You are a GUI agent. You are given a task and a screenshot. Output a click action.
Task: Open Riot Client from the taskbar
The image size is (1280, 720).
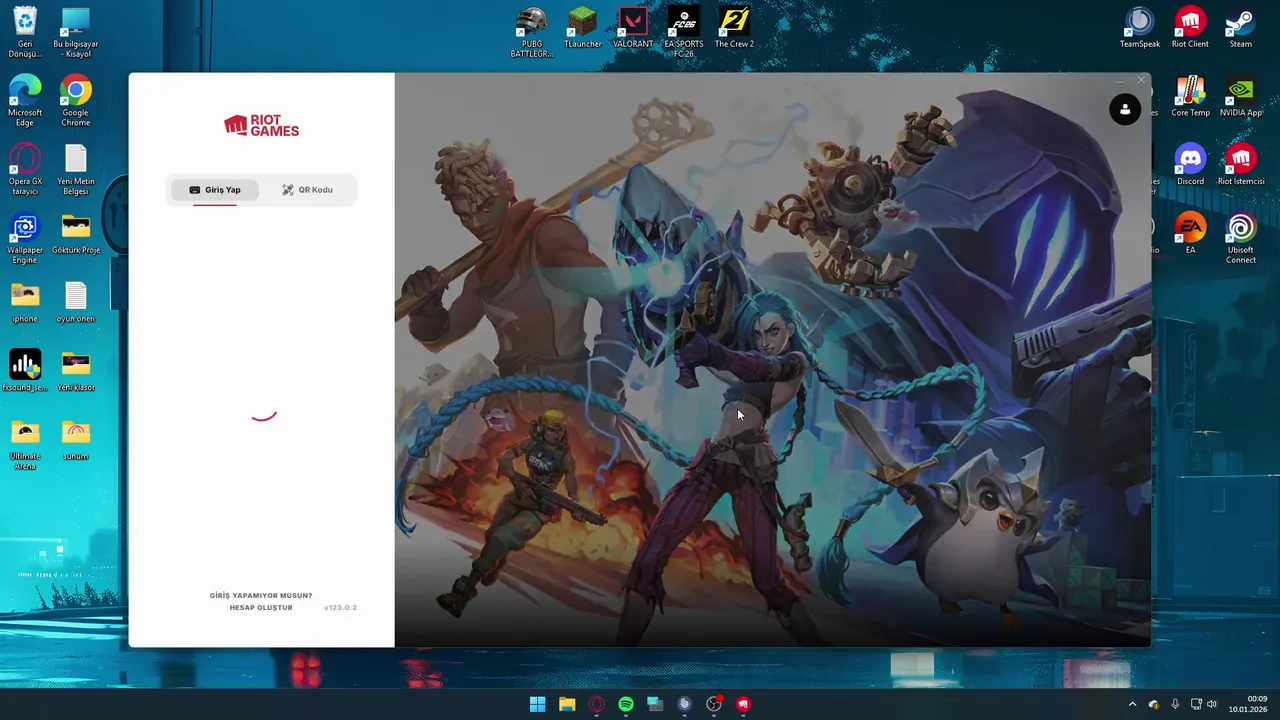click(743, 704)
